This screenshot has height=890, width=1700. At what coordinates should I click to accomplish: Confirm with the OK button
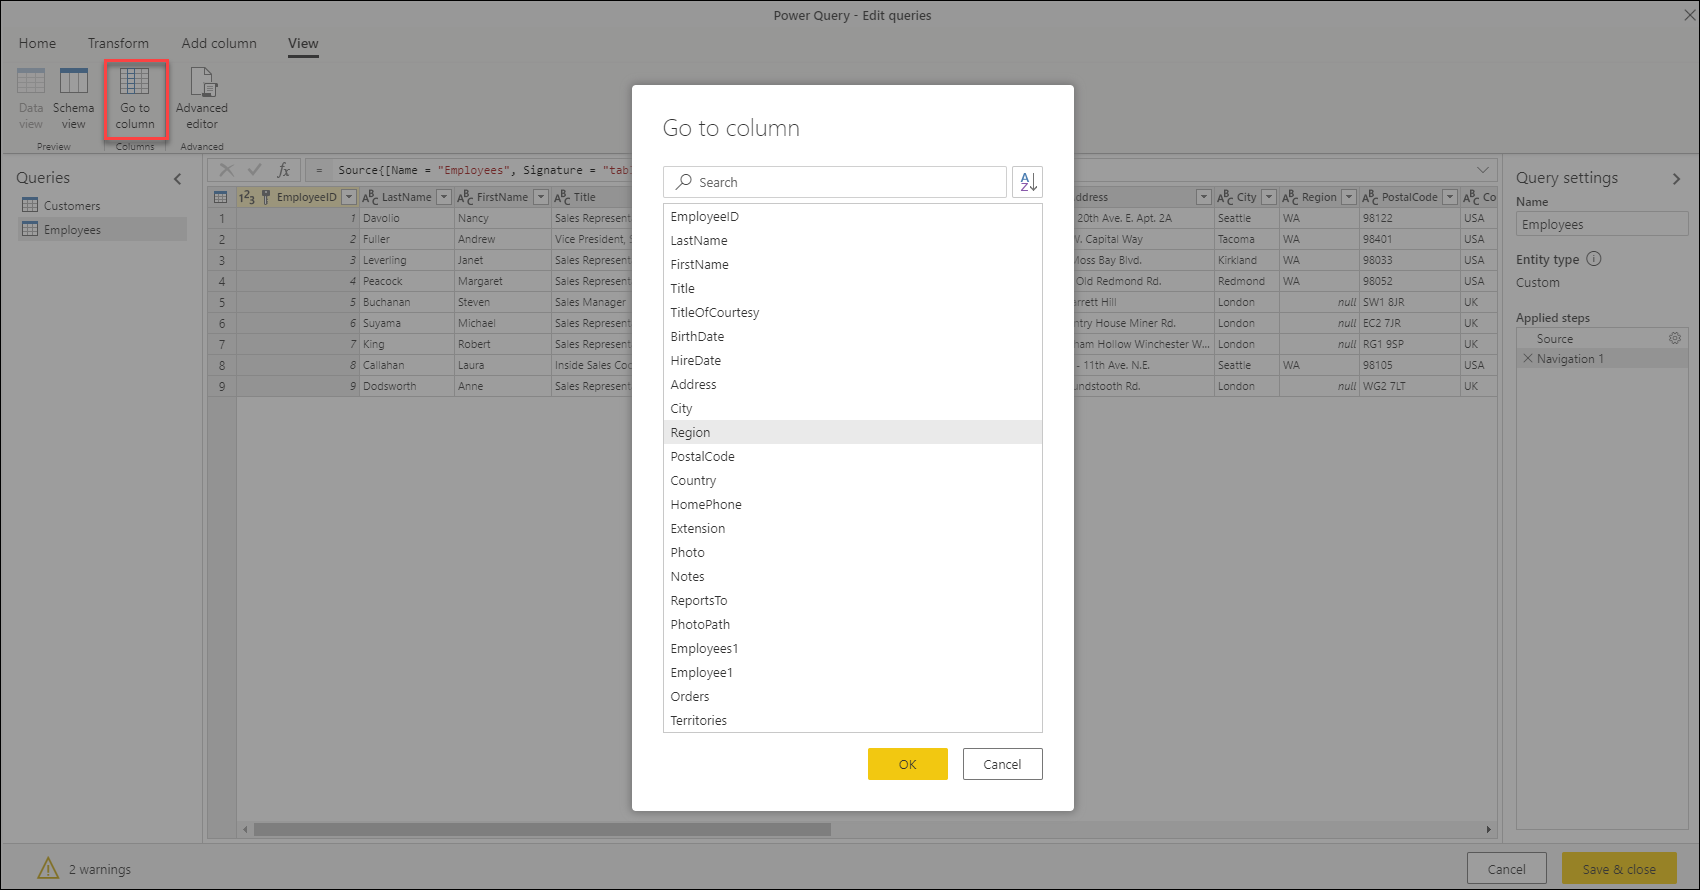908,764
